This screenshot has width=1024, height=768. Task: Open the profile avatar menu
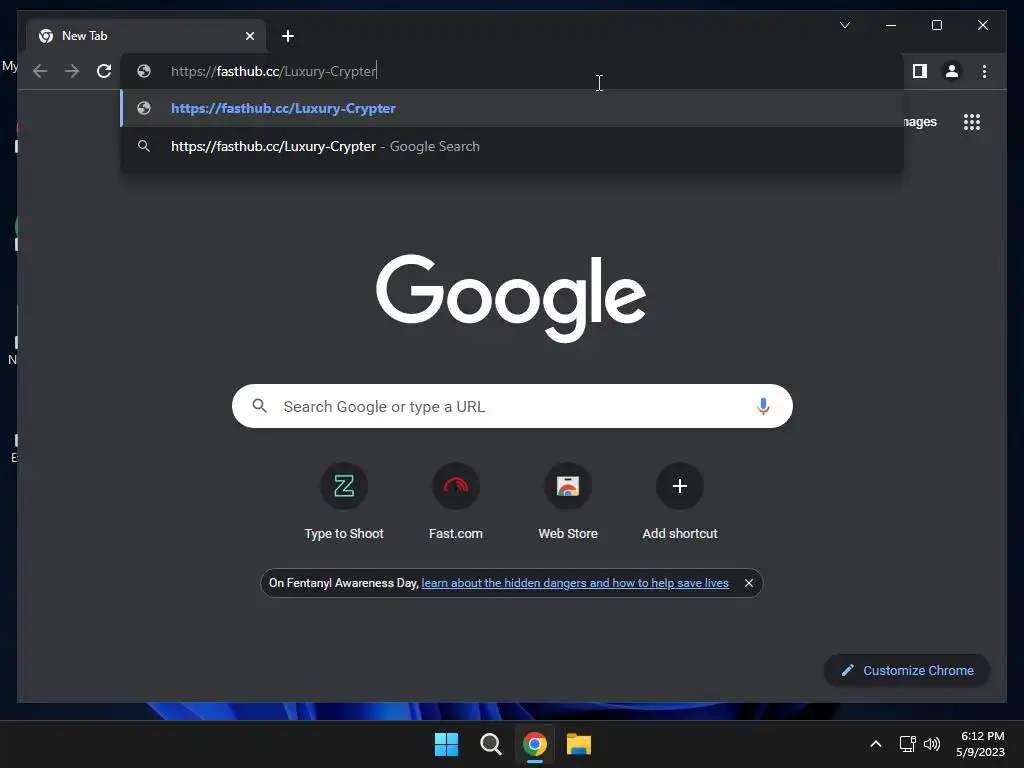pos(952,71)
